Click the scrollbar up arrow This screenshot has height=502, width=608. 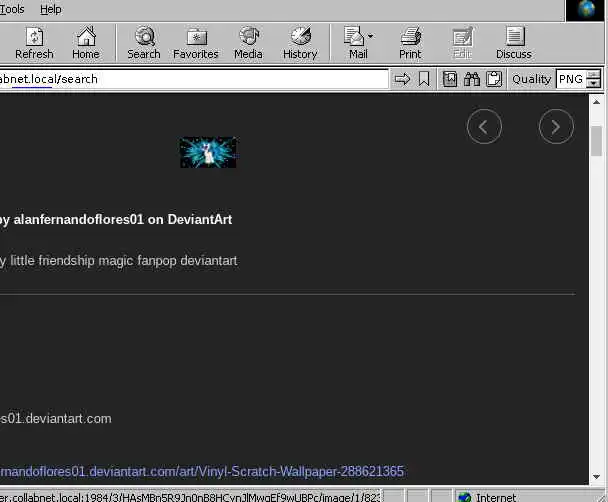[596, 102]
